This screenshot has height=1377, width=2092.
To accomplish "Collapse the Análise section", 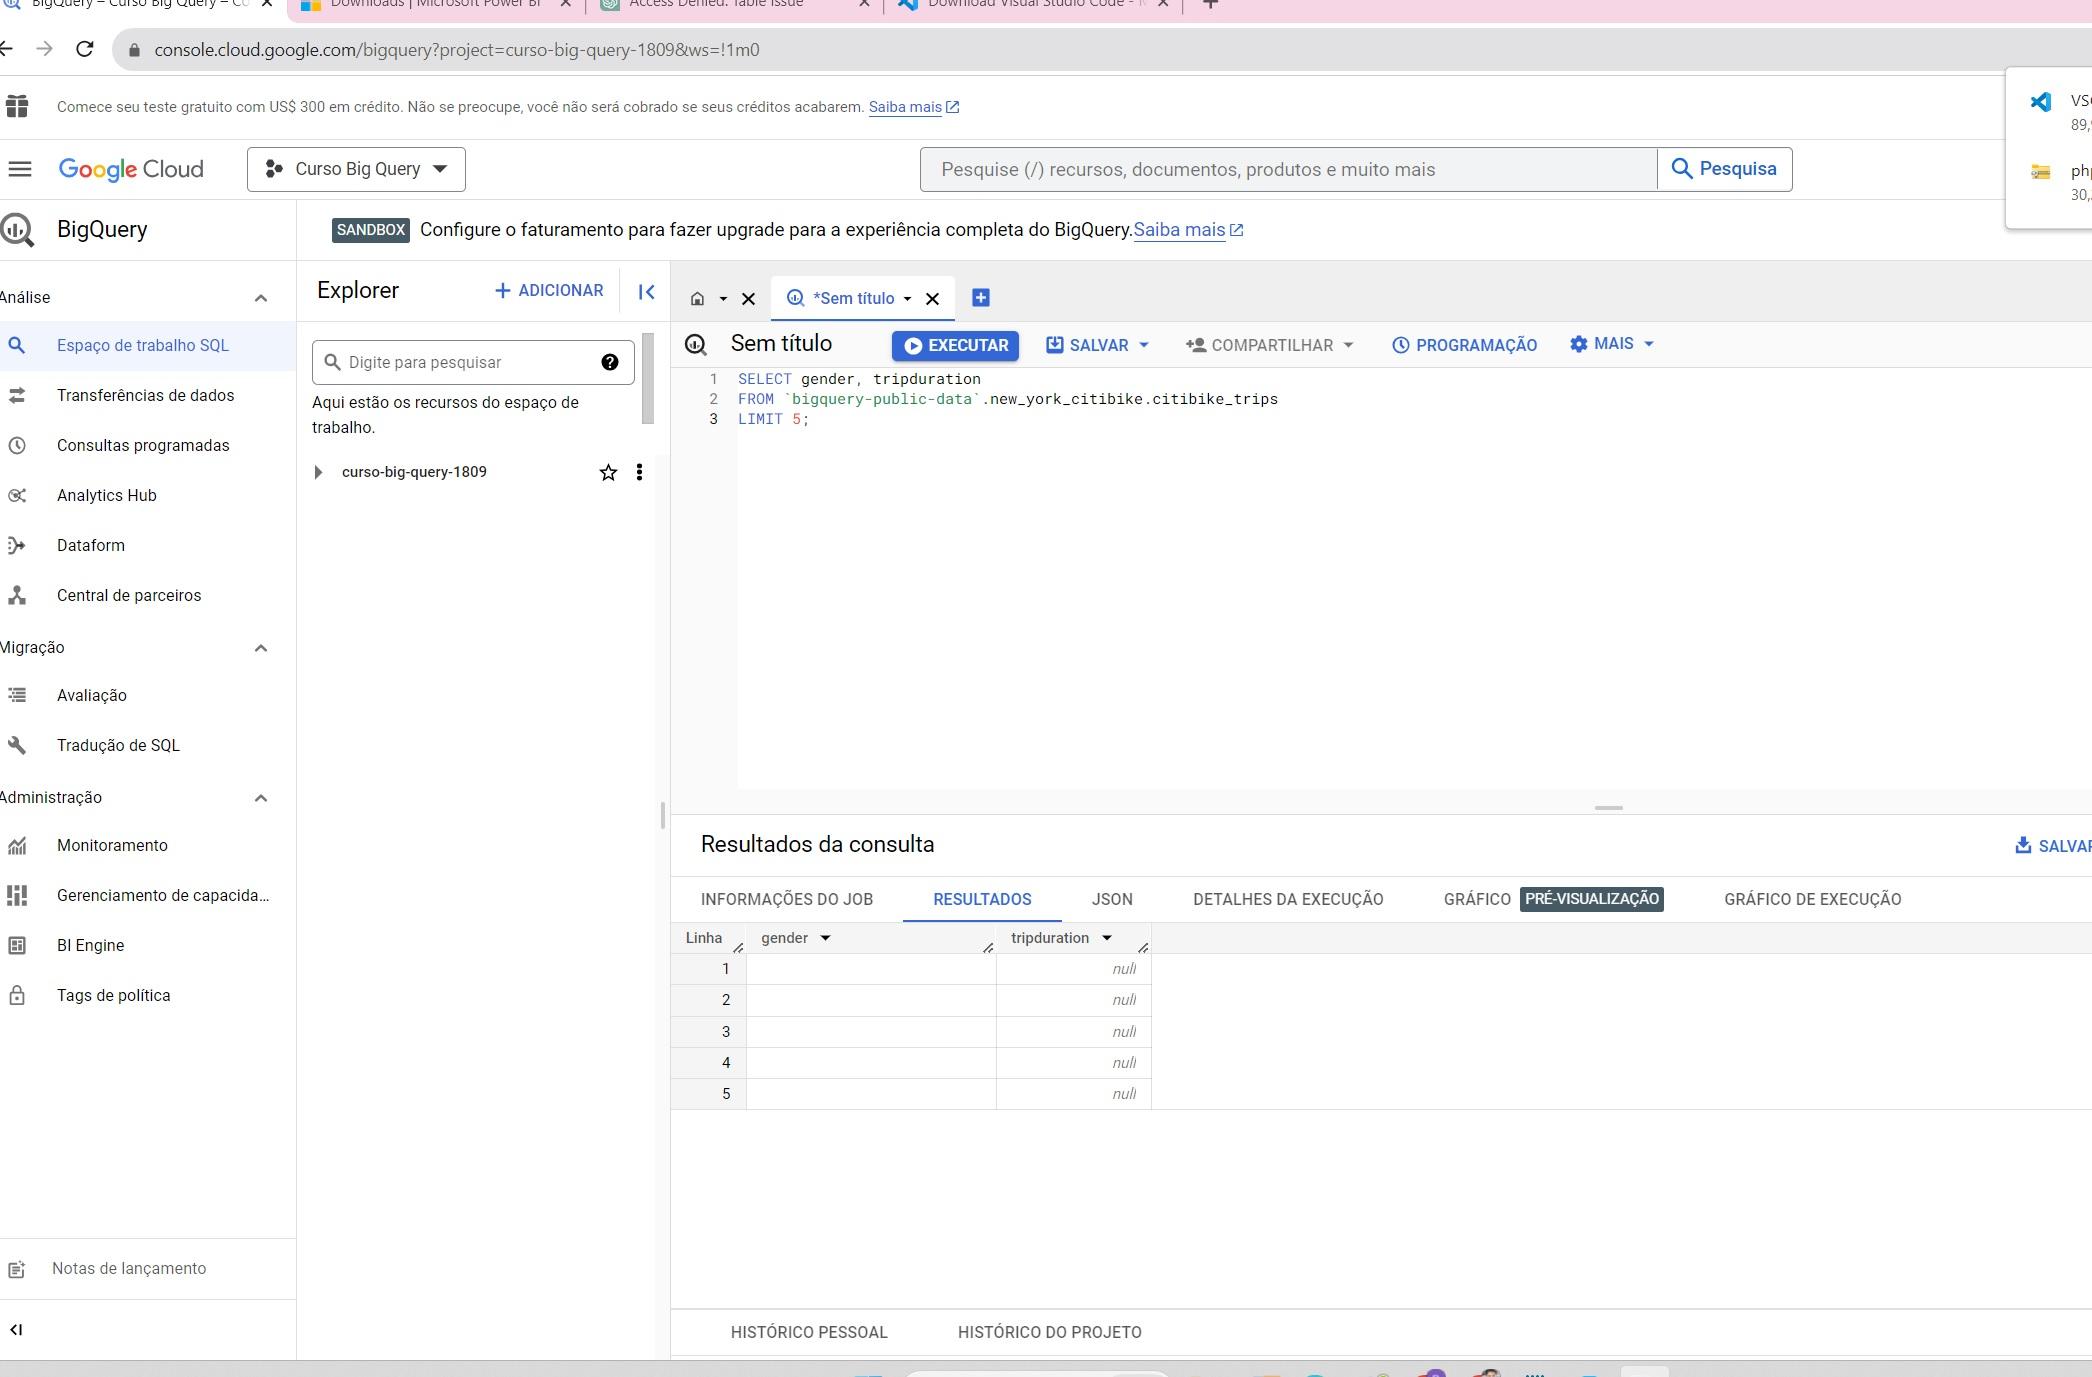I will pyautogui.click(x=261, y=298).
